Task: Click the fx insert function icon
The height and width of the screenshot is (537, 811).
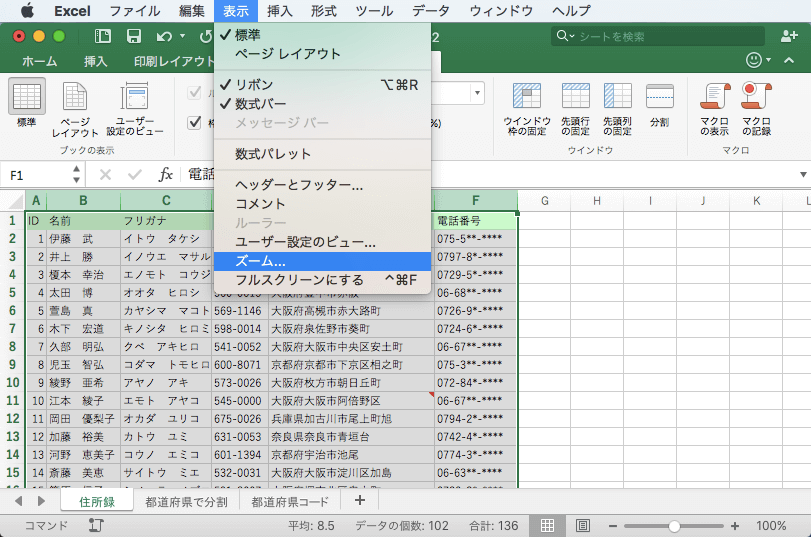Action: click(x=166, y=175)
